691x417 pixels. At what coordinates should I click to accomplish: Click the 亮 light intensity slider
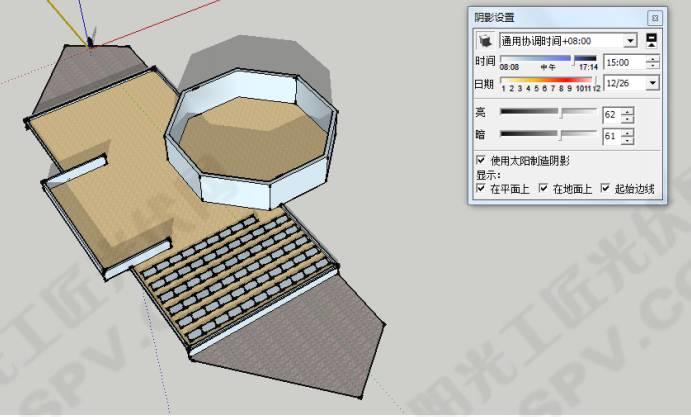point(549,113)
